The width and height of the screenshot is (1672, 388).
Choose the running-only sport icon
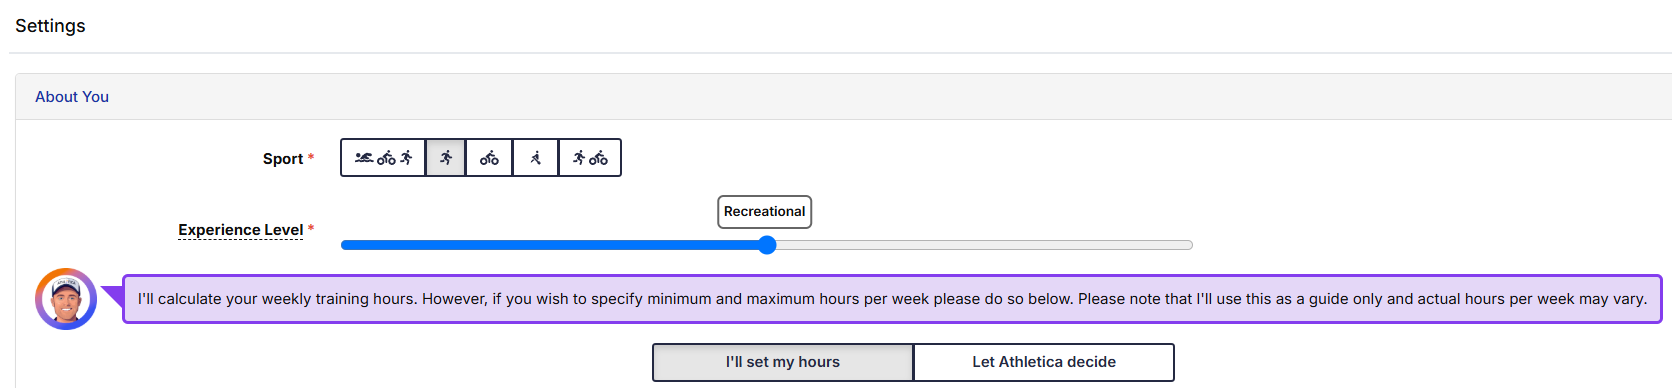pyautogui.click(x=446, y=158)
